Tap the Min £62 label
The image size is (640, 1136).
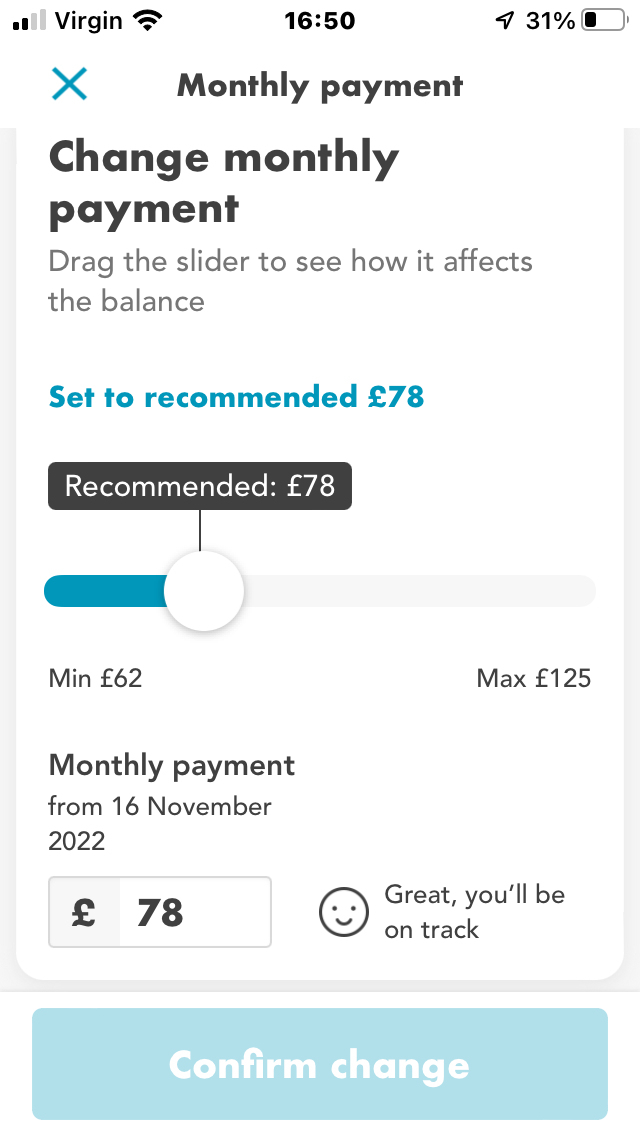coord(95,678)
